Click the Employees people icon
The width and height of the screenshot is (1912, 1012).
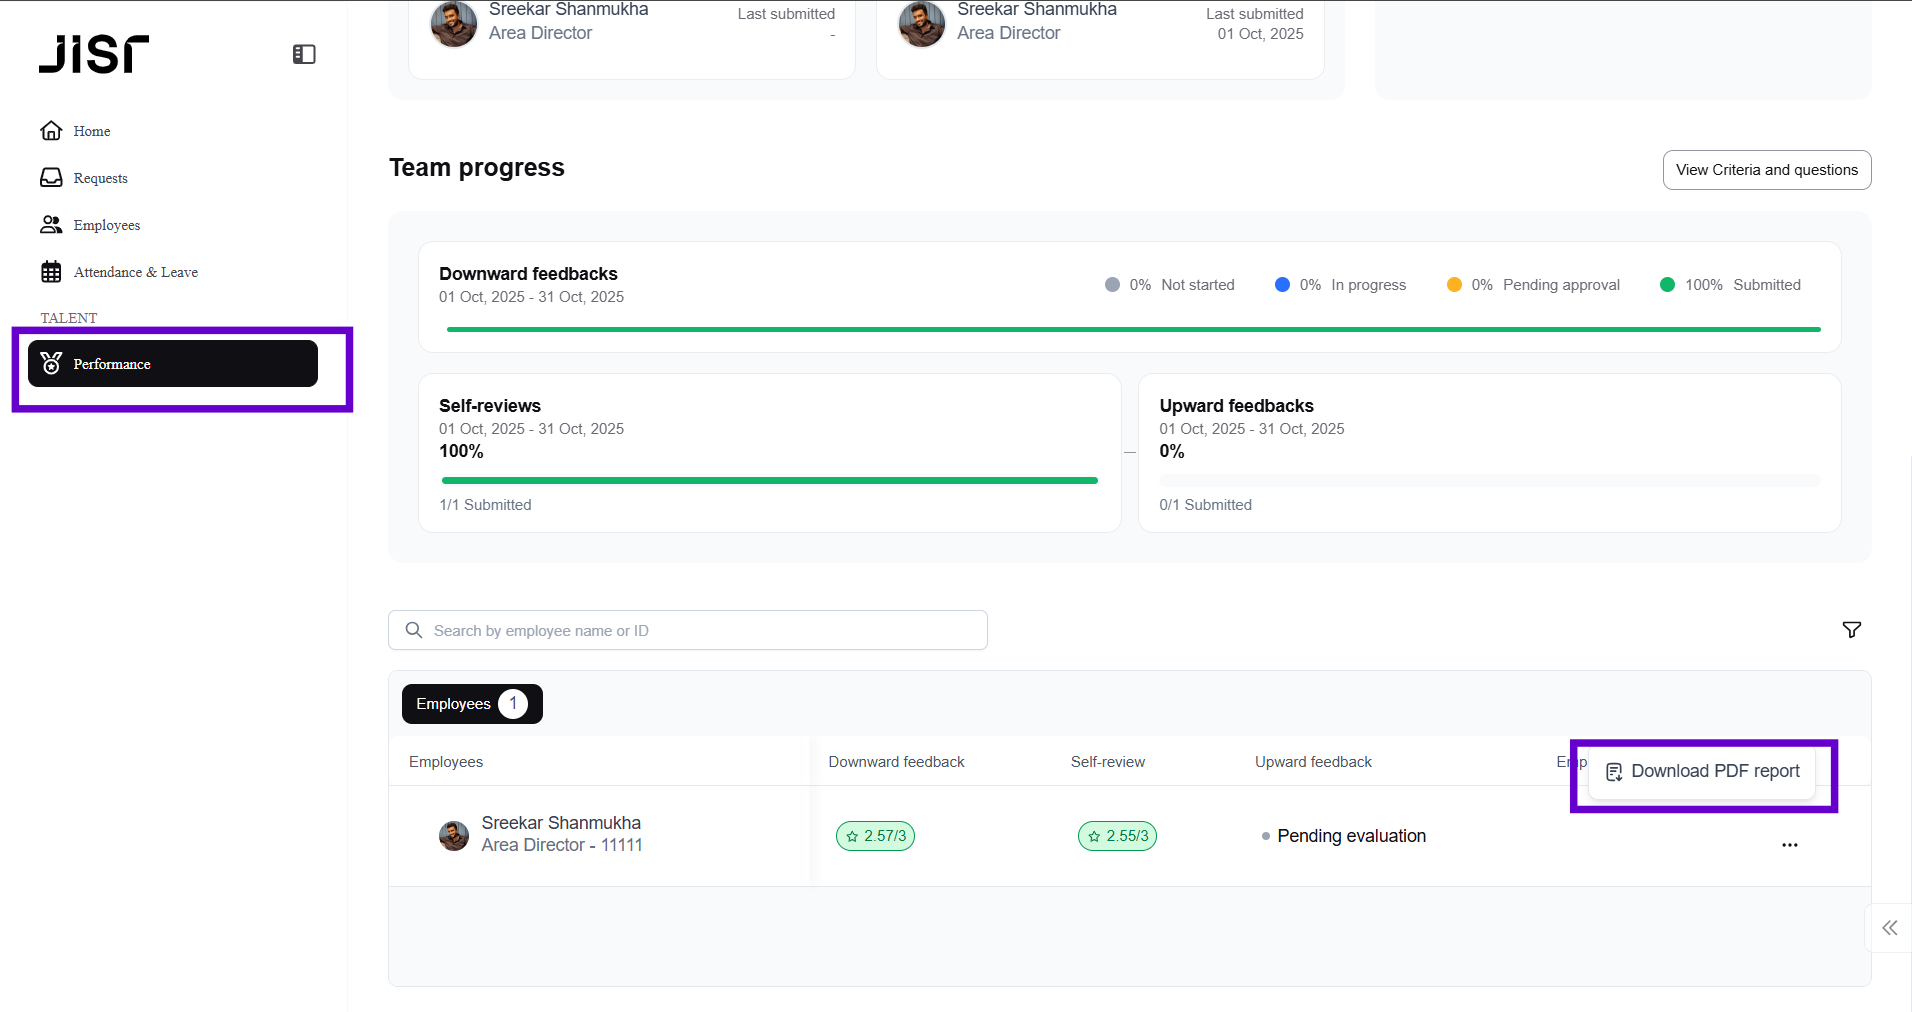[51, 225]
